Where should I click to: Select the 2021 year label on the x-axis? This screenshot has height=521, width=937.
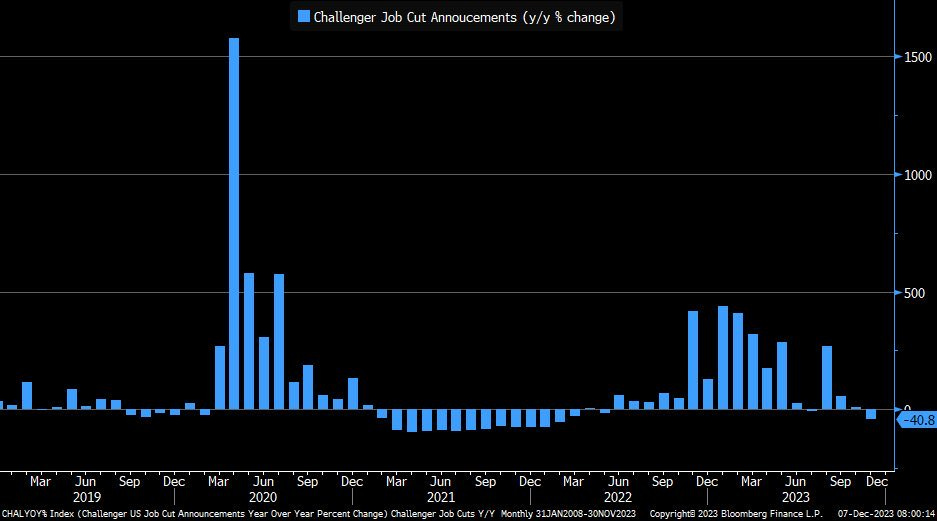pos(440,497)
